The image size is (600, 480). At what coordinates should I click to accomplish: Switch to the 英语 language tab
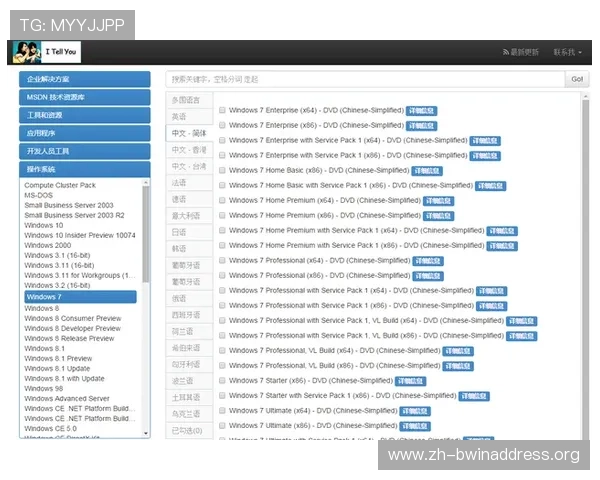[x=189, y=117]
